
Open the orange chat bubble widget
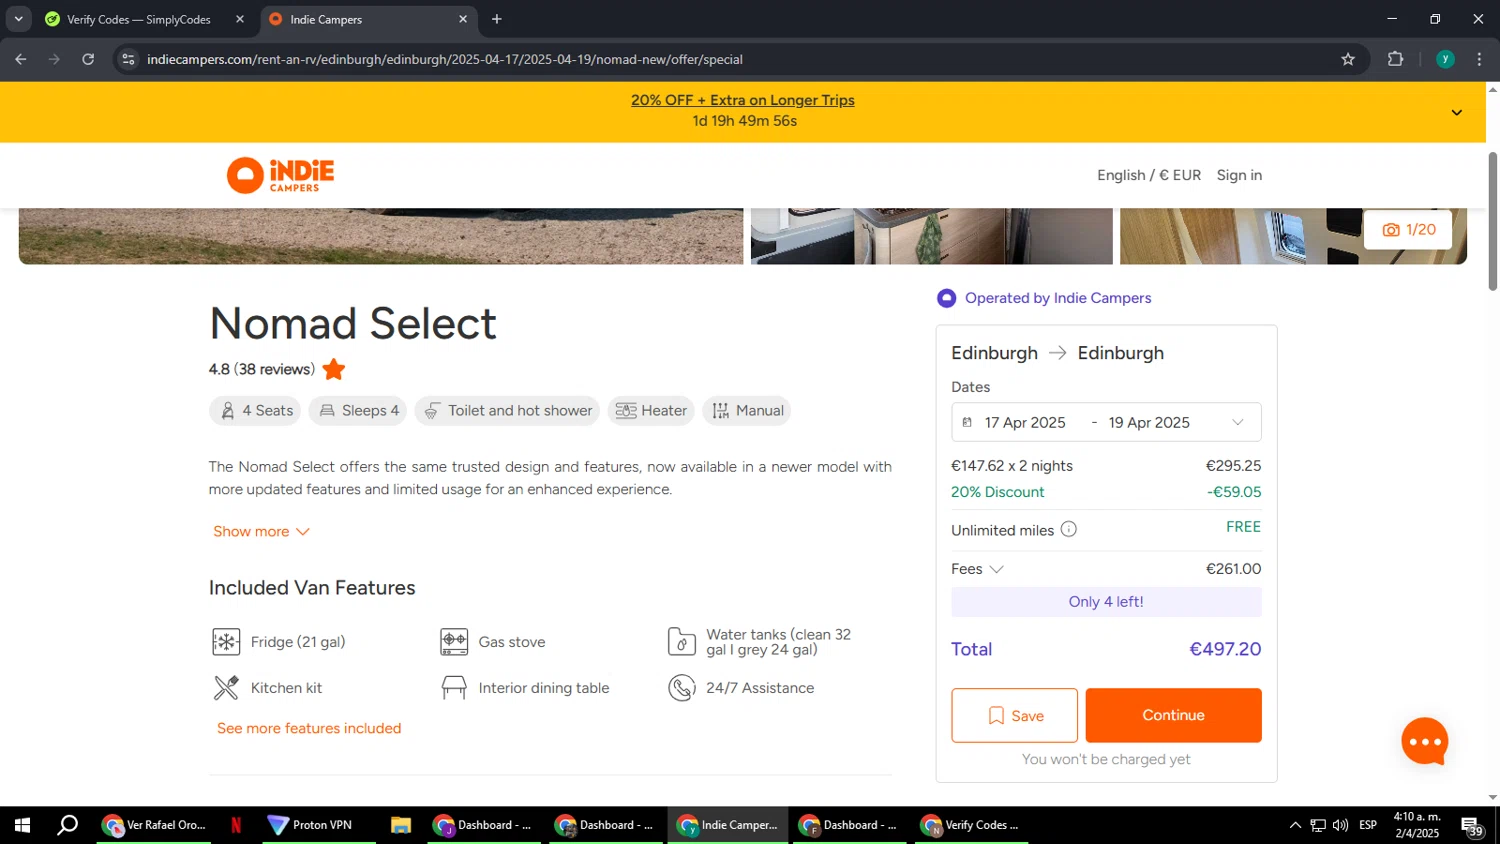pos(1425,742)
